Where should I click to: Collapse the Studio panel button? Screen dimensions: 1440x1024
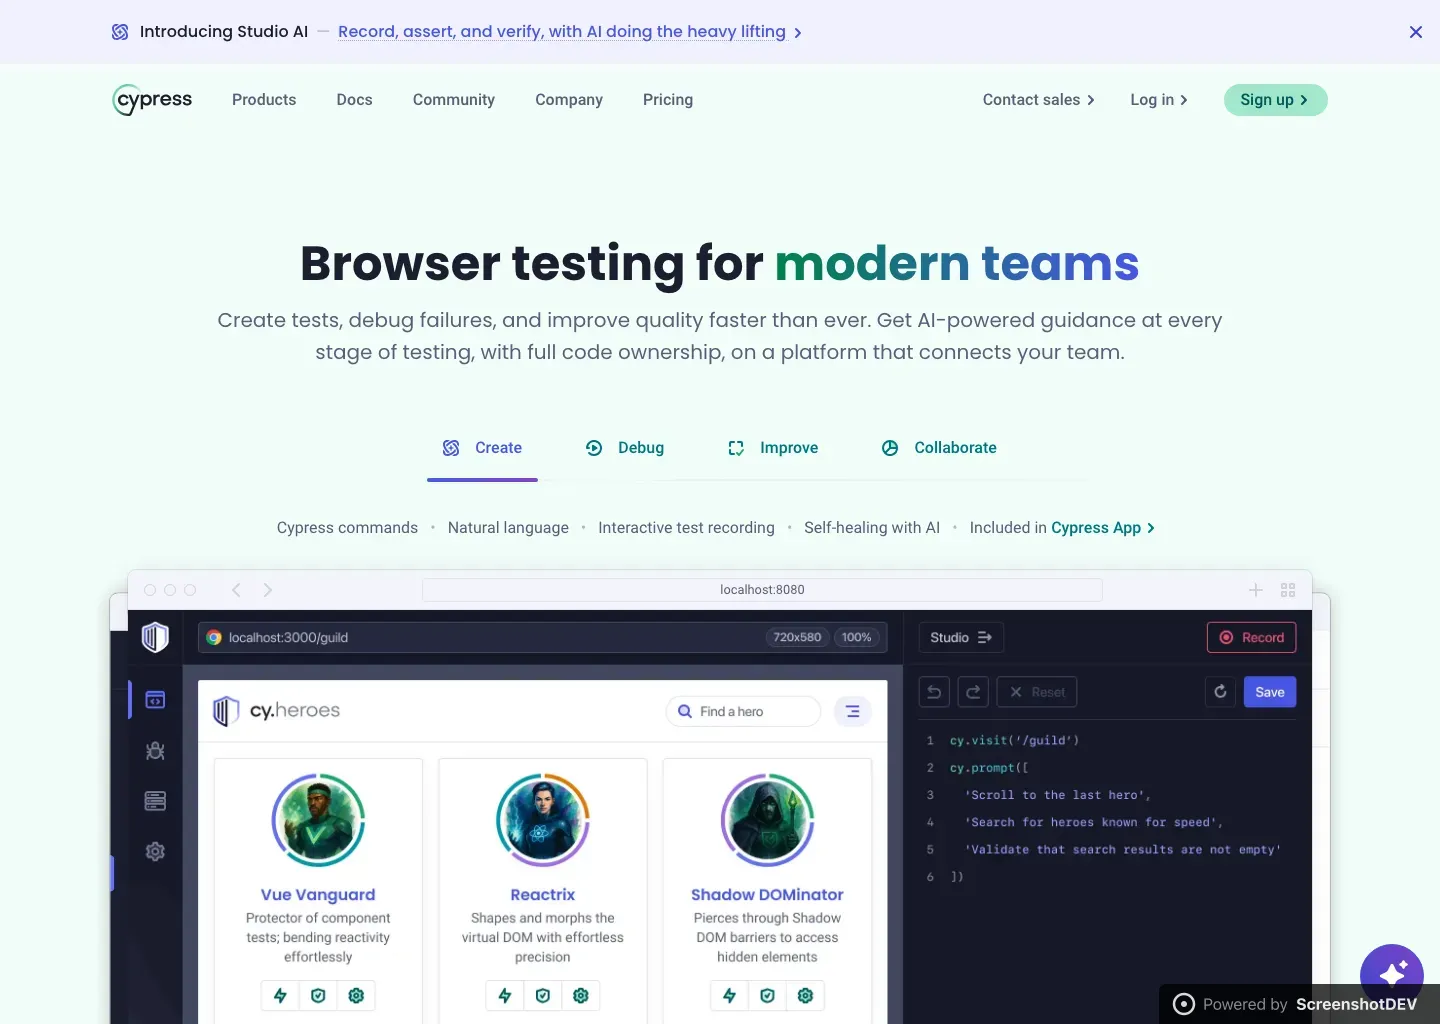point(961,638)
